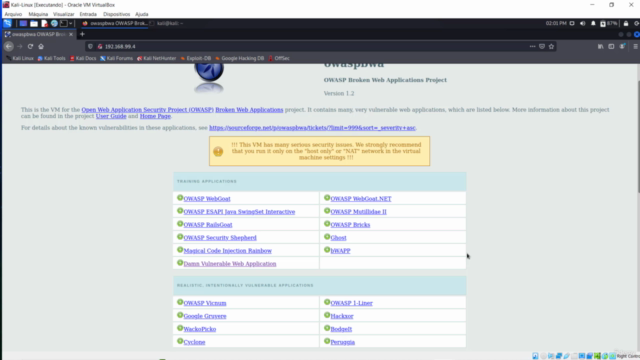Open page actions three-dot menu
The width and height of the screenshot is (640, 360).
[x=532, y=47]
